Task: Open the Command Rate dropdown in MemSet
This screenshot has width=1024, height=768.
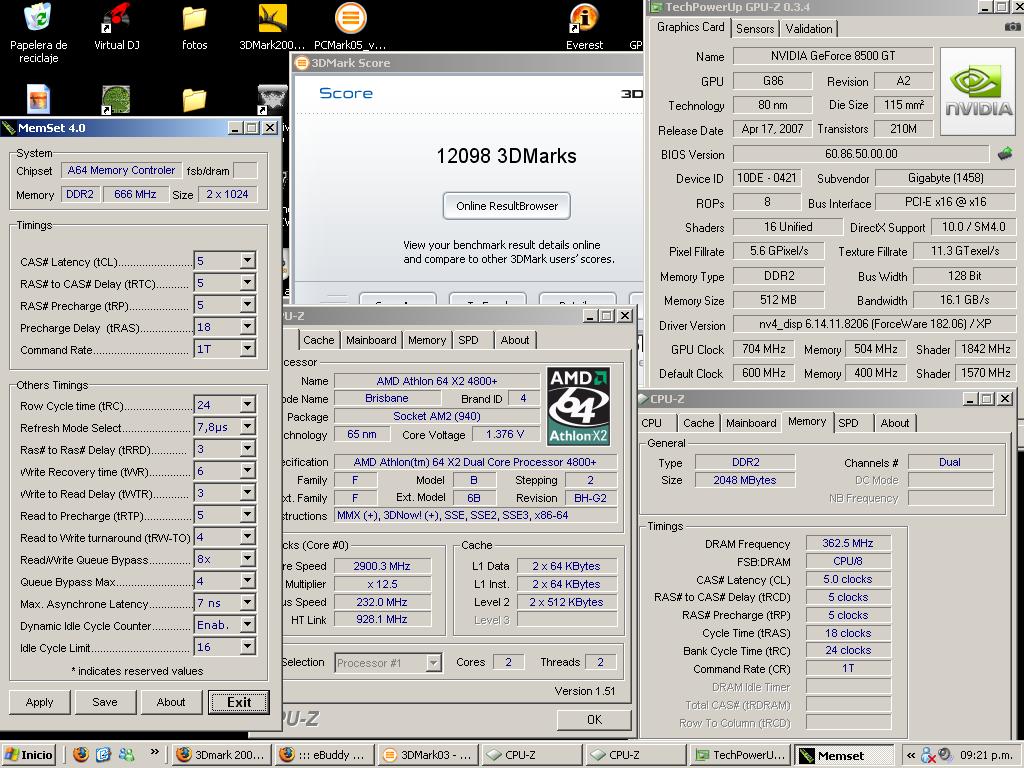Action: pos(248,349)
